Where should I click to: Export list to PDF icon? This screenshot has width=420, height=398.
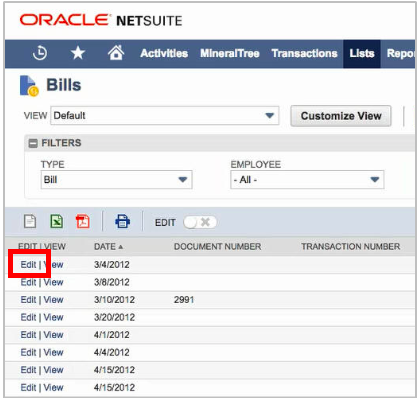click(83, 221)
